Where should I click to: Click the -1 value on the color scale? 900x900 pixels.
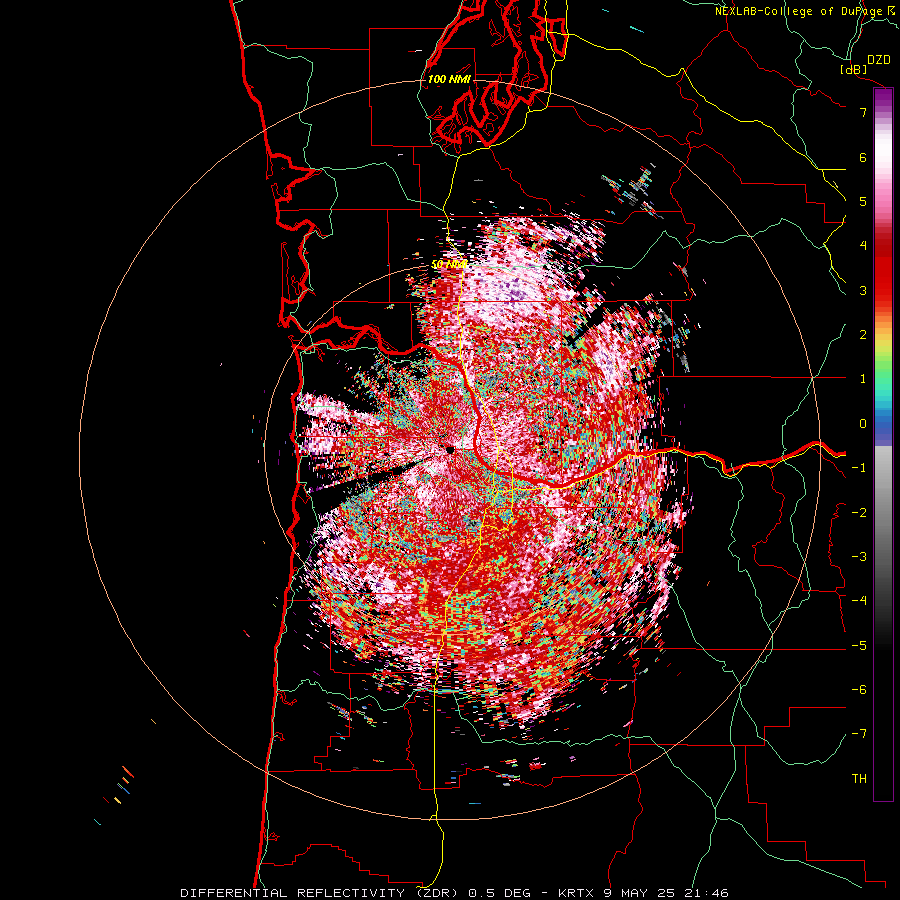pyautogui.click(x=859, y=468)
